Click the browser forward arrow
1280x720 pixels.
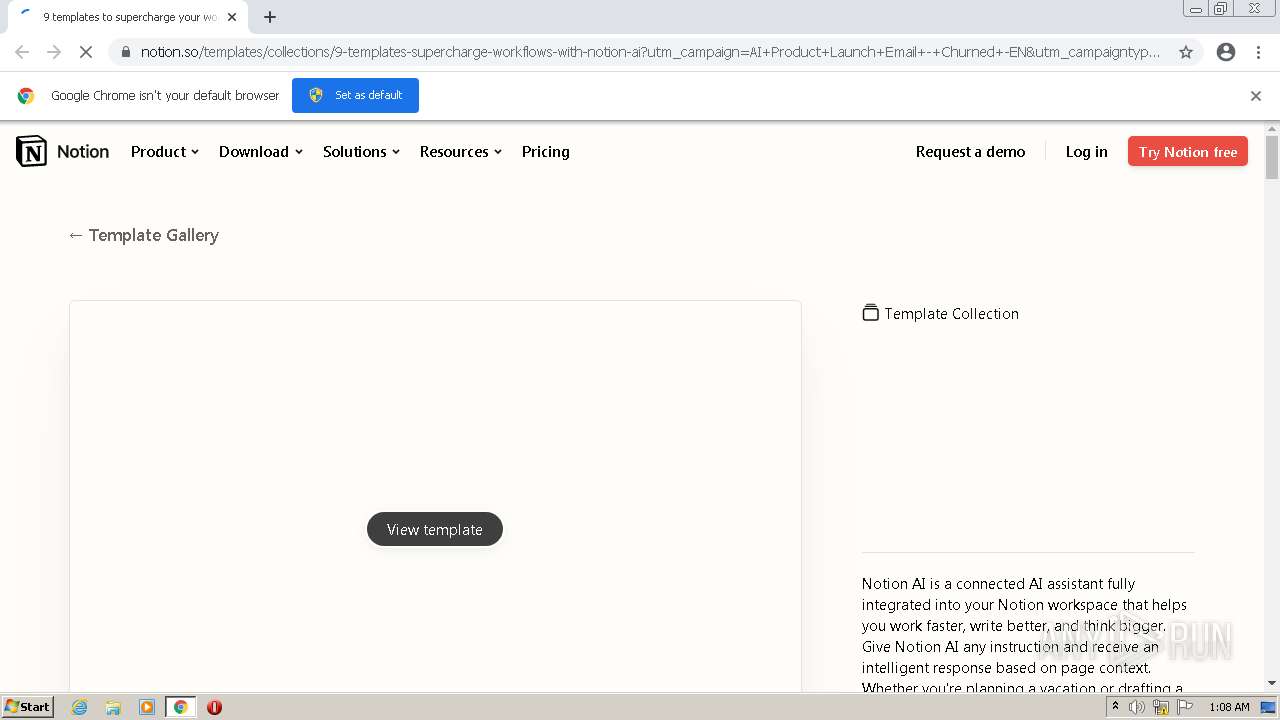click(54, 52)
